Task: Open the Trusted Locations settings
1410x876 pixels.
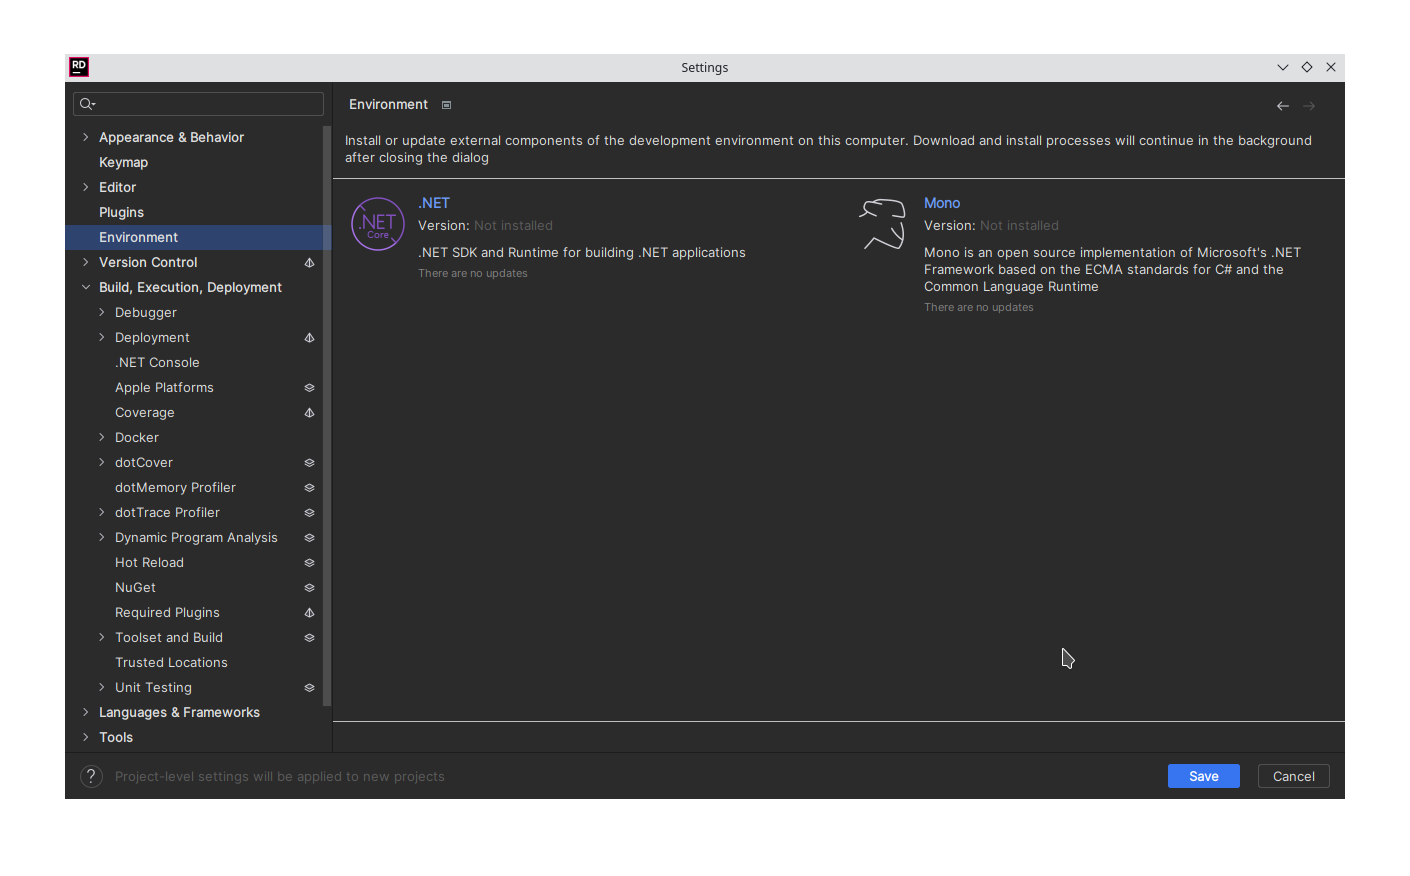Action: pyautogui.click(x=171, y=662)
